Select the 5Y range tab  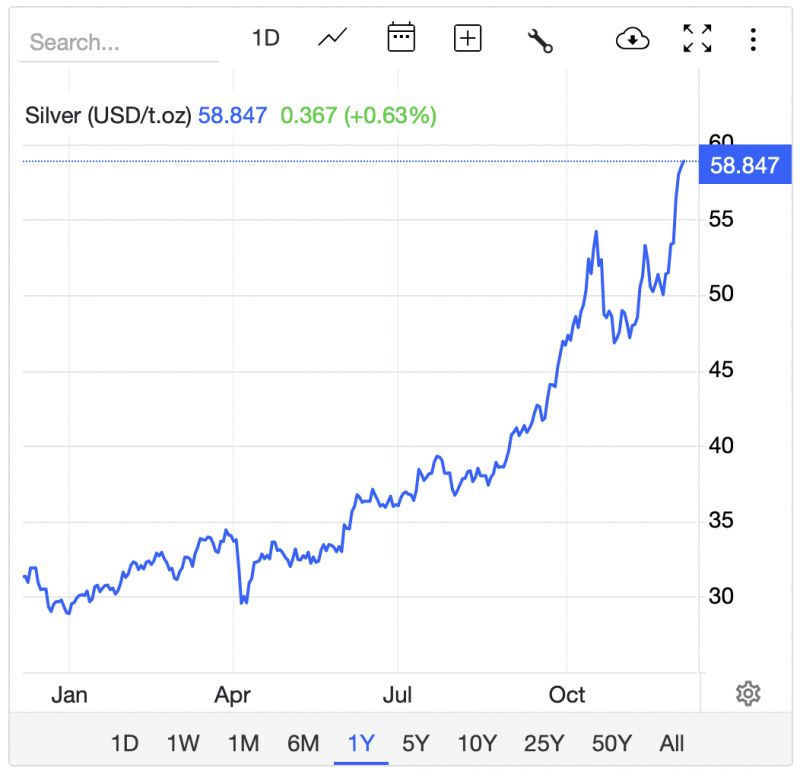coord(416,743)
